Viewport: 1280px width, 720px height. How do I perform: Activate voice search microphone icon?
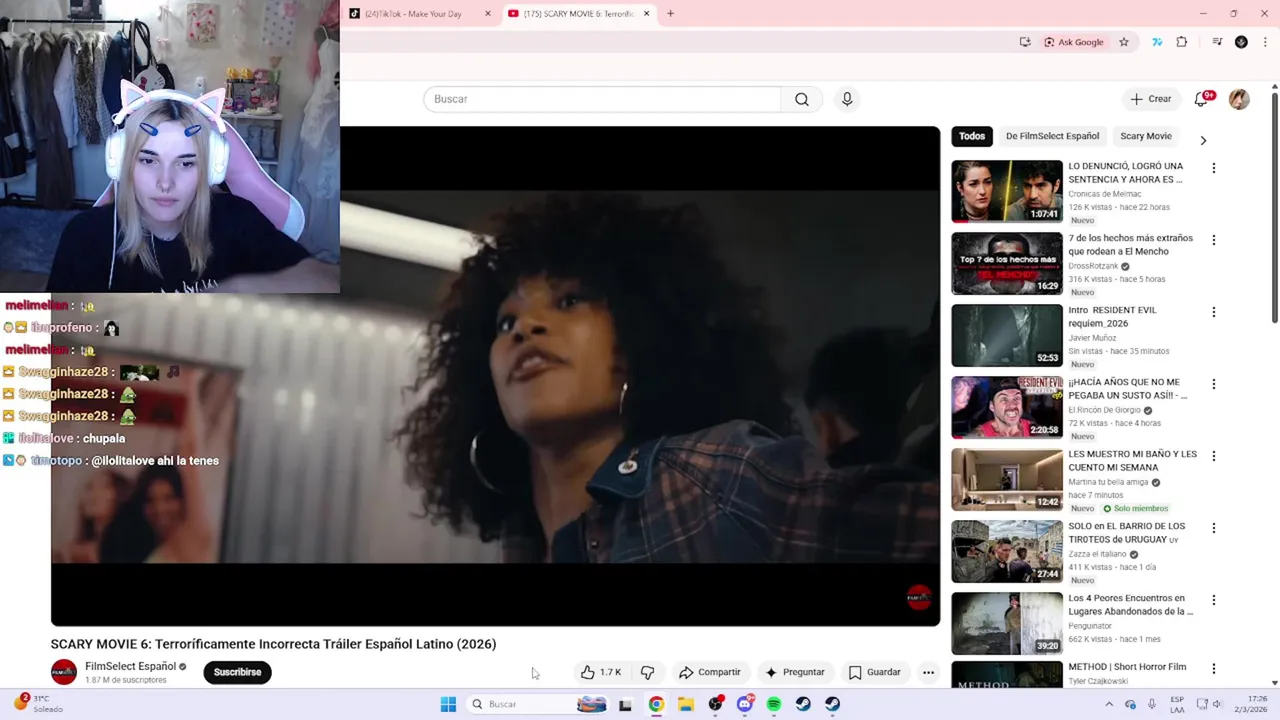point(847,99)
